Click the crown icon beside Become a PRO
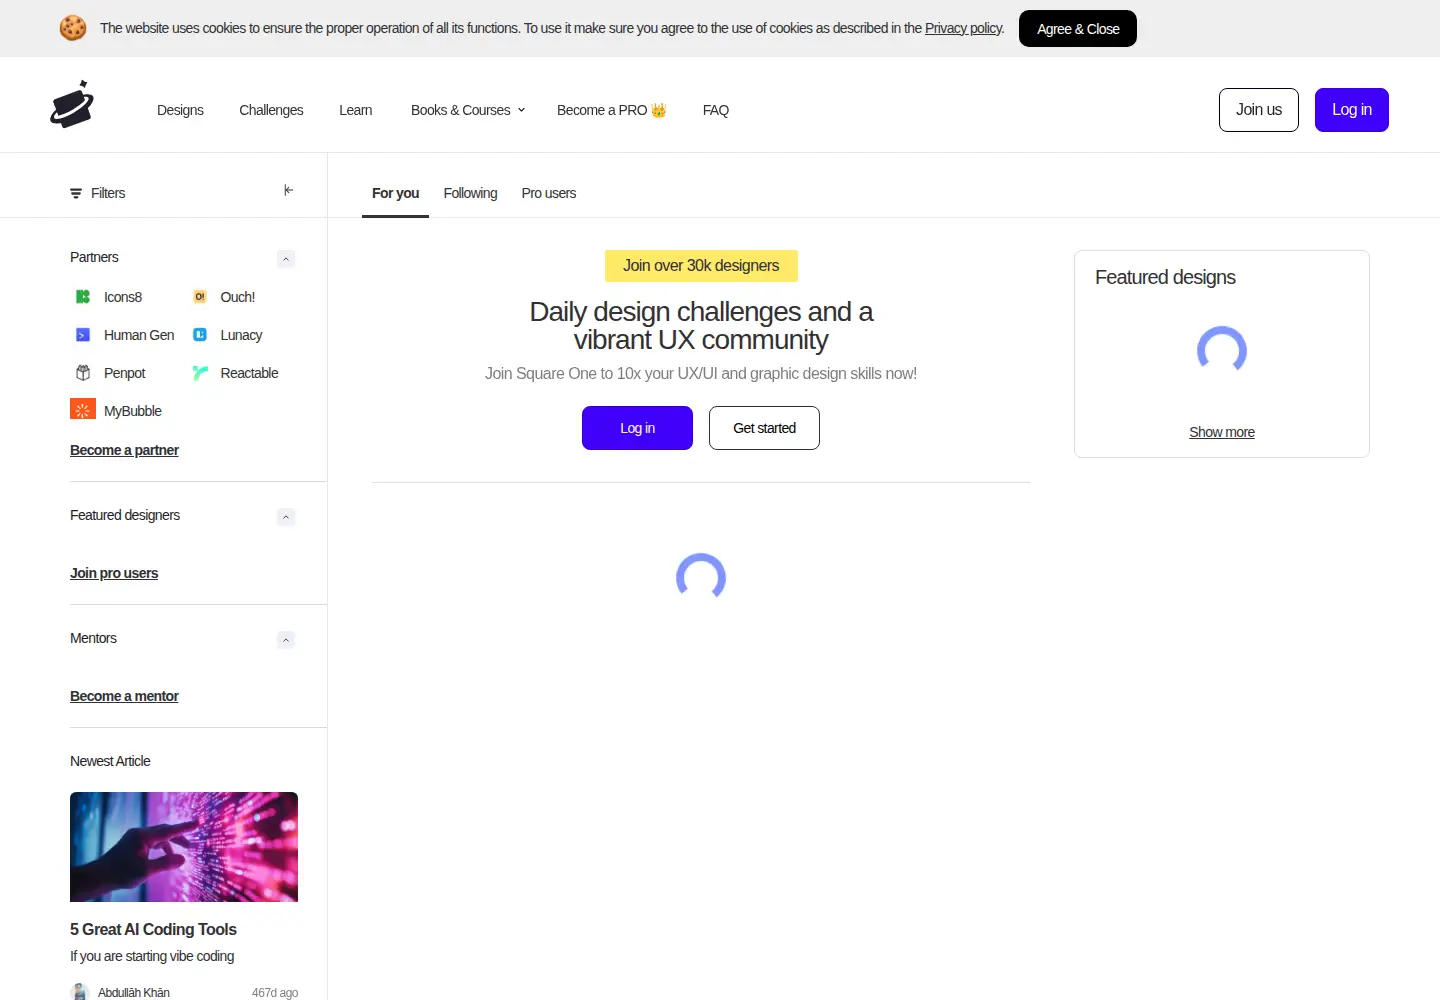 click(659, 110)
